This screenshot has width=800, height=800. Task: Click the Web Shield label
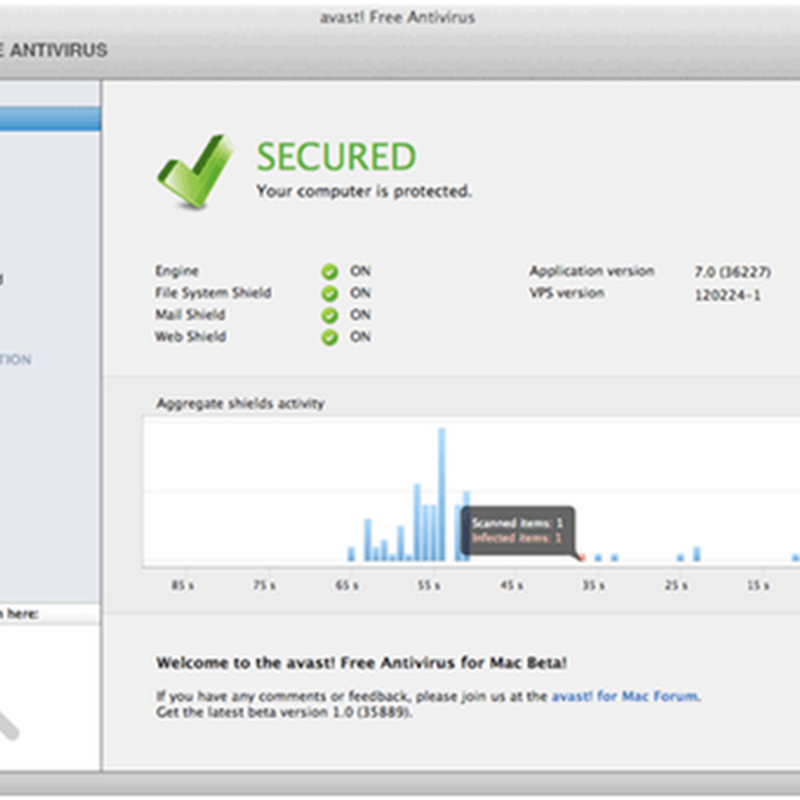click(x=190, y=337)
